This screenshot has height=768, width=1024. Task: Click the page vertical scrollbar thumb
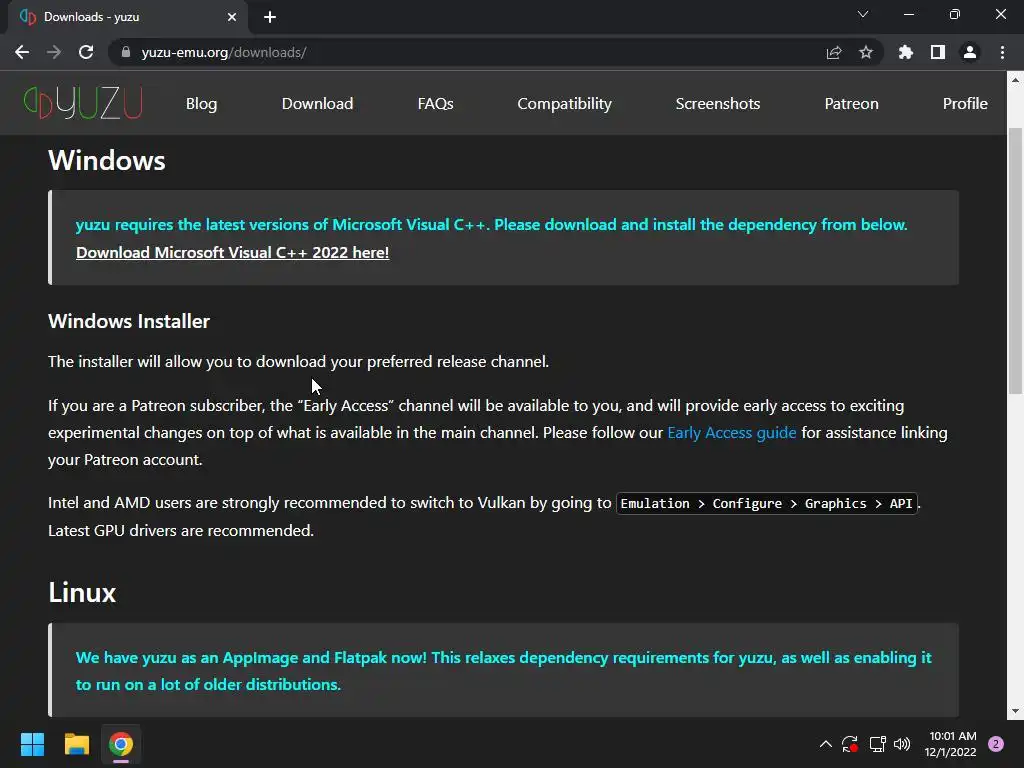click(x=1015, y=261)
